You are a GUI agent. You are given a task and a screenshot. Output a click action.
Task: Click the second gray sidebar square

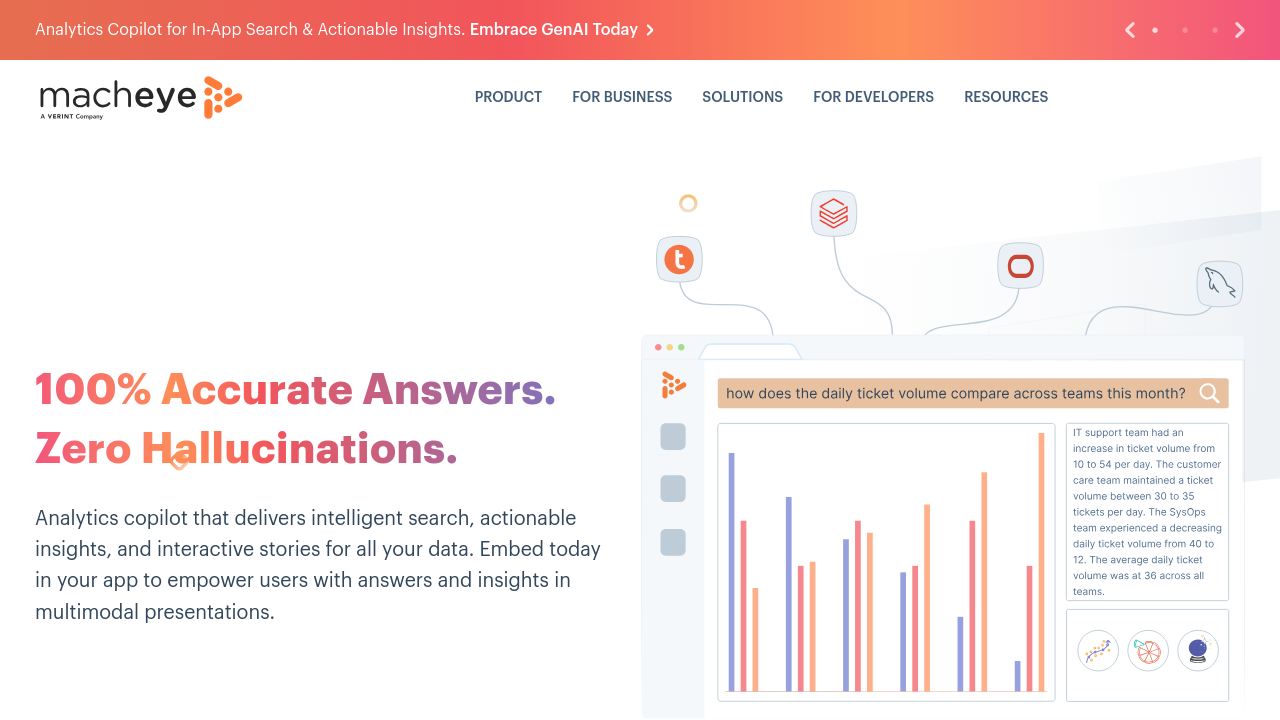(673, 488)
